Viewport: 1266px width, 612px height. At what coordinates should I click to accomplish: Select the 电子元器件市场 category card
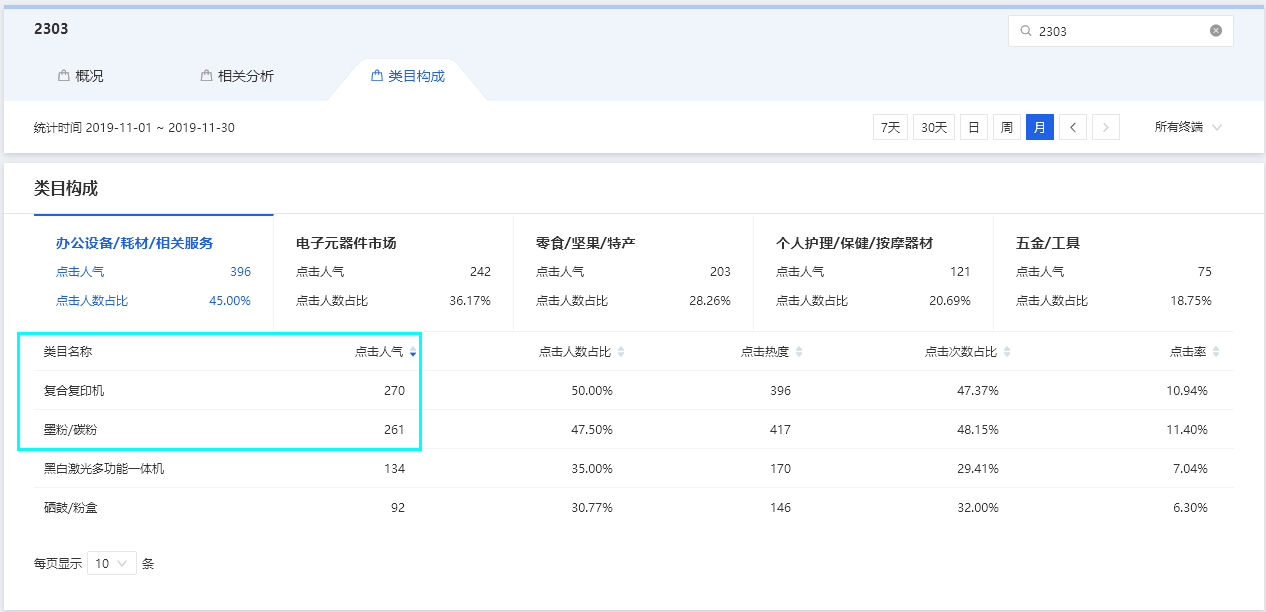393,272
